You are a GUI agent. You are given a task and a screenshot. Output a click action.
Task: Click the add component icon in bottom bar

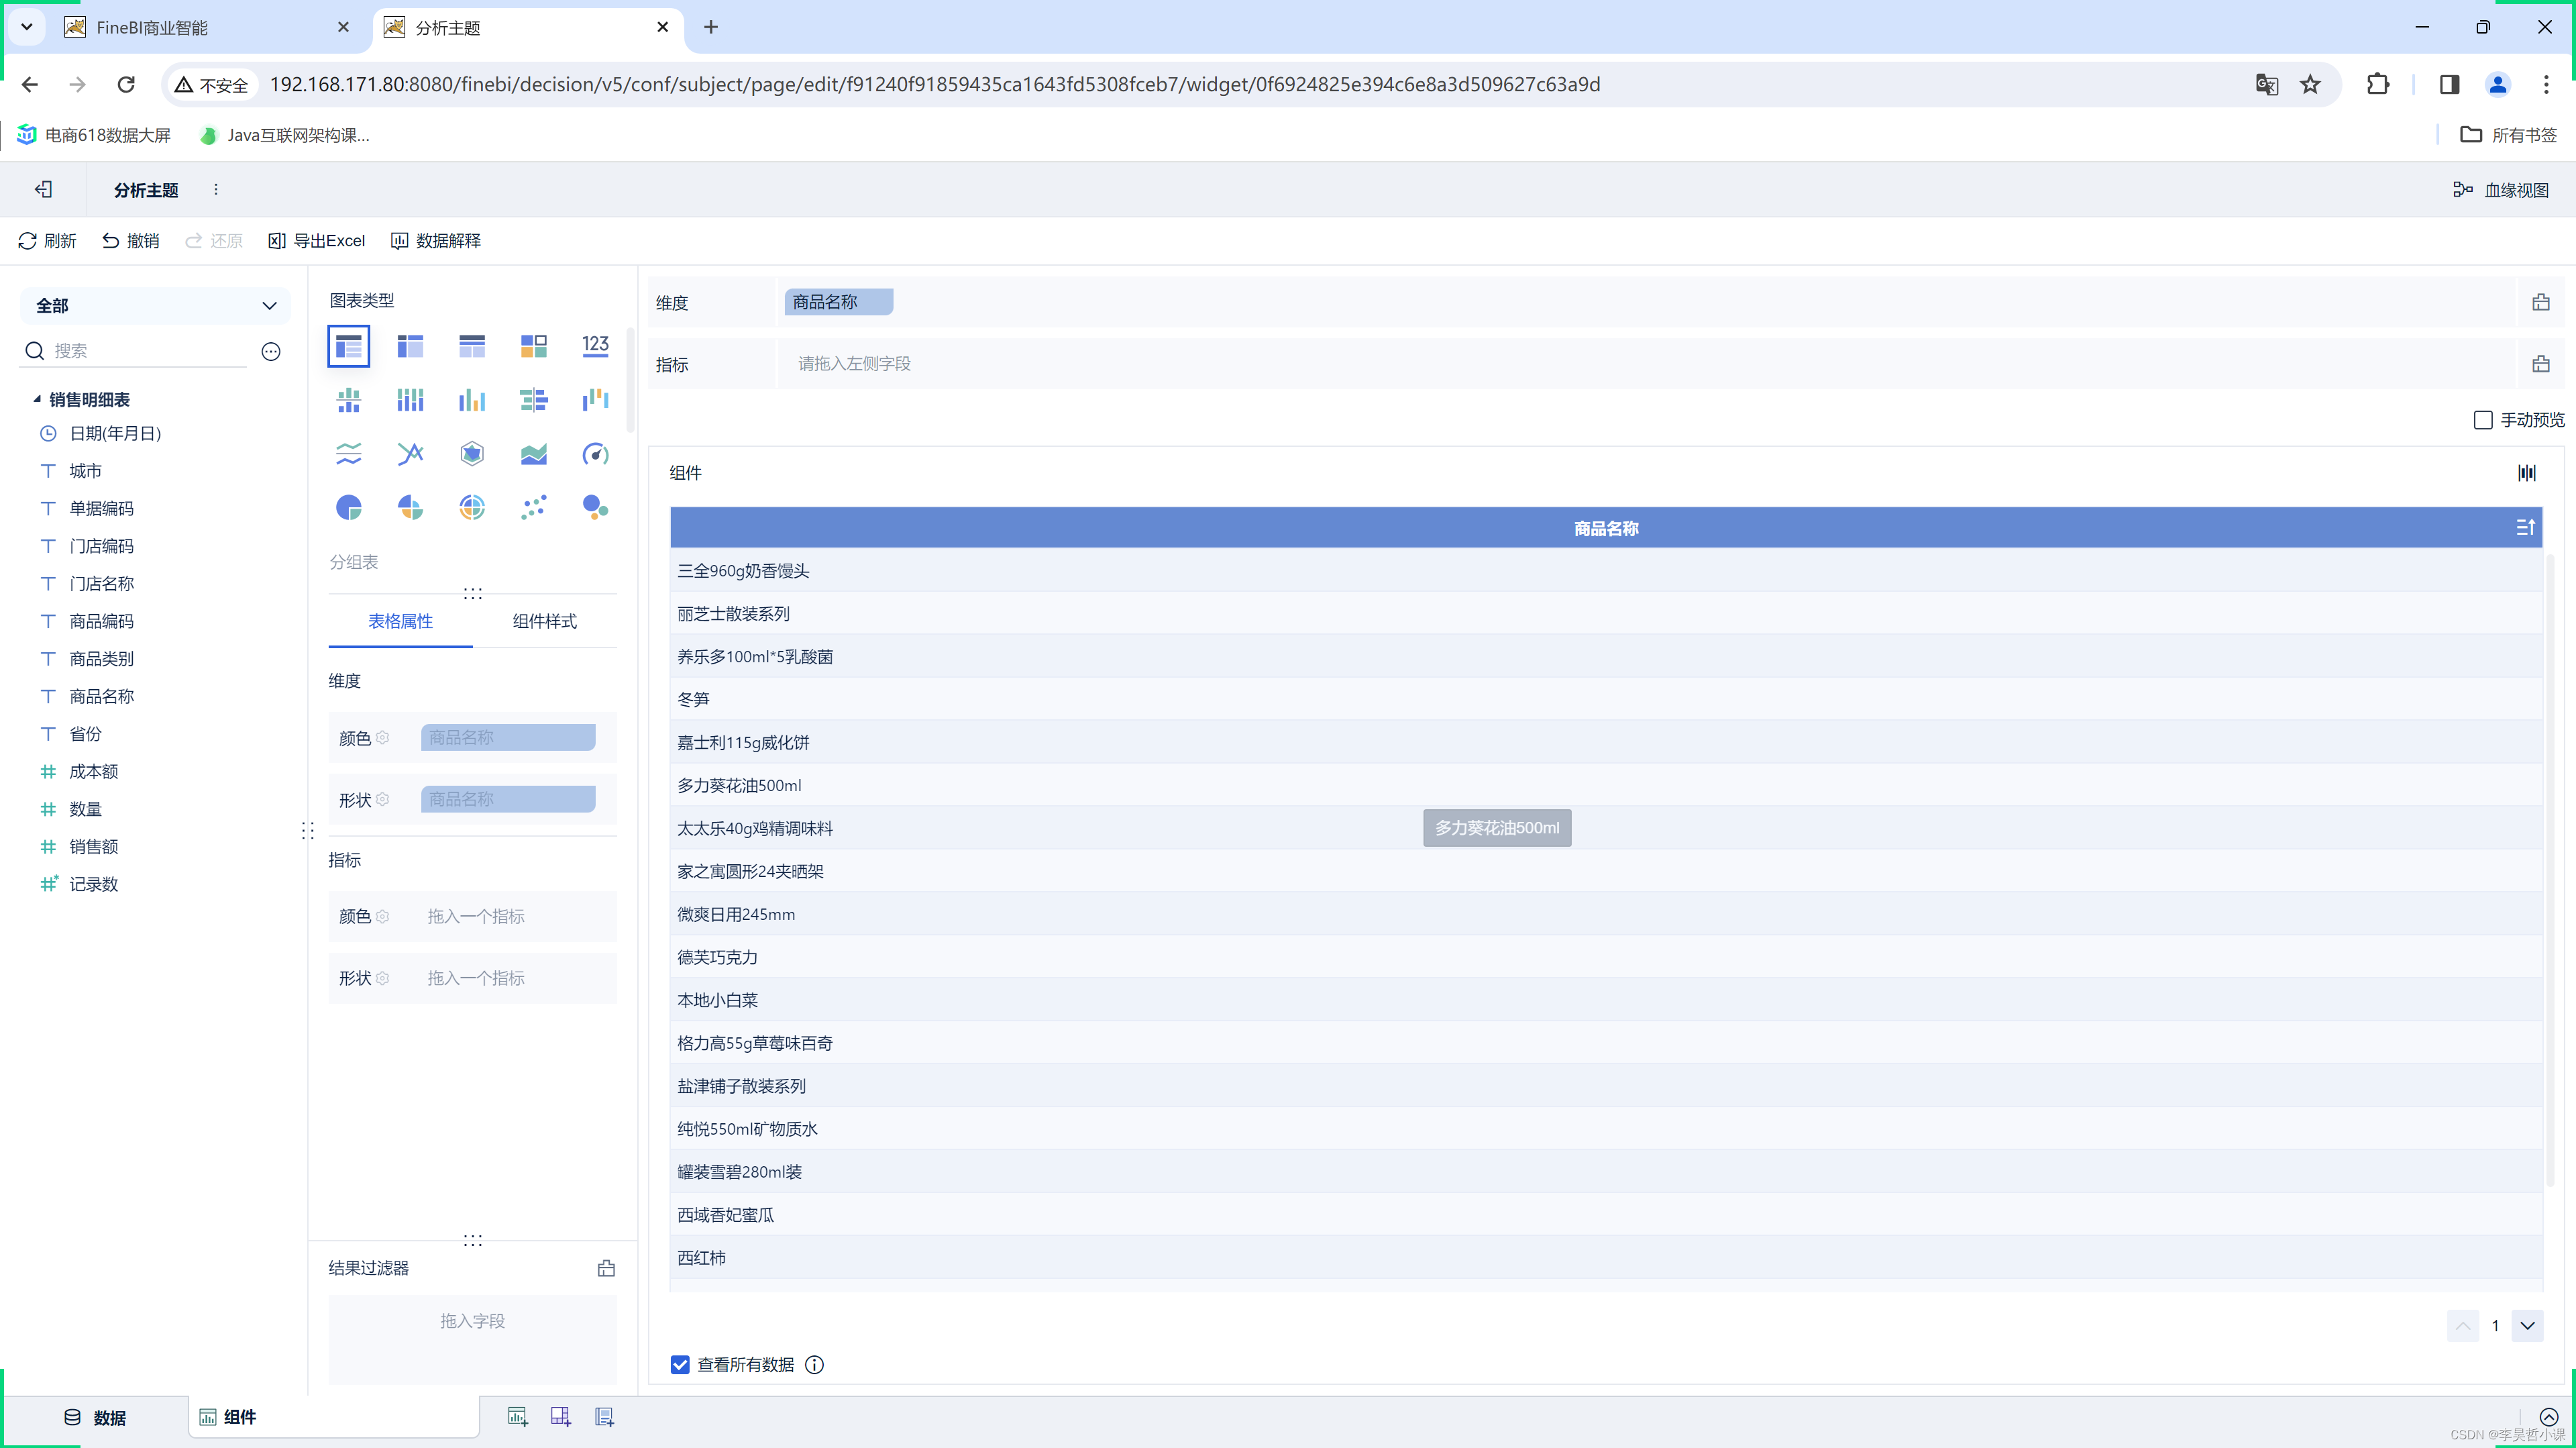[x=517, y=1417]
